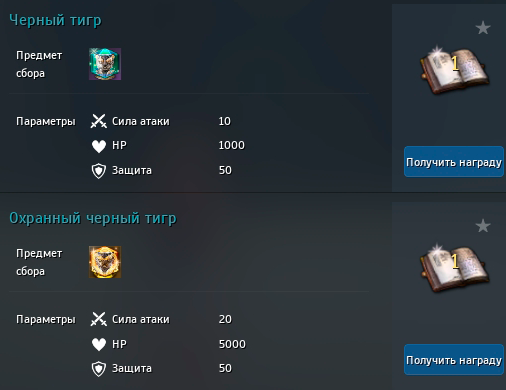Click the reward book icon for Охранный черный тигр
The height and width of the screenshot is (390, 506).
coord(455,269)
